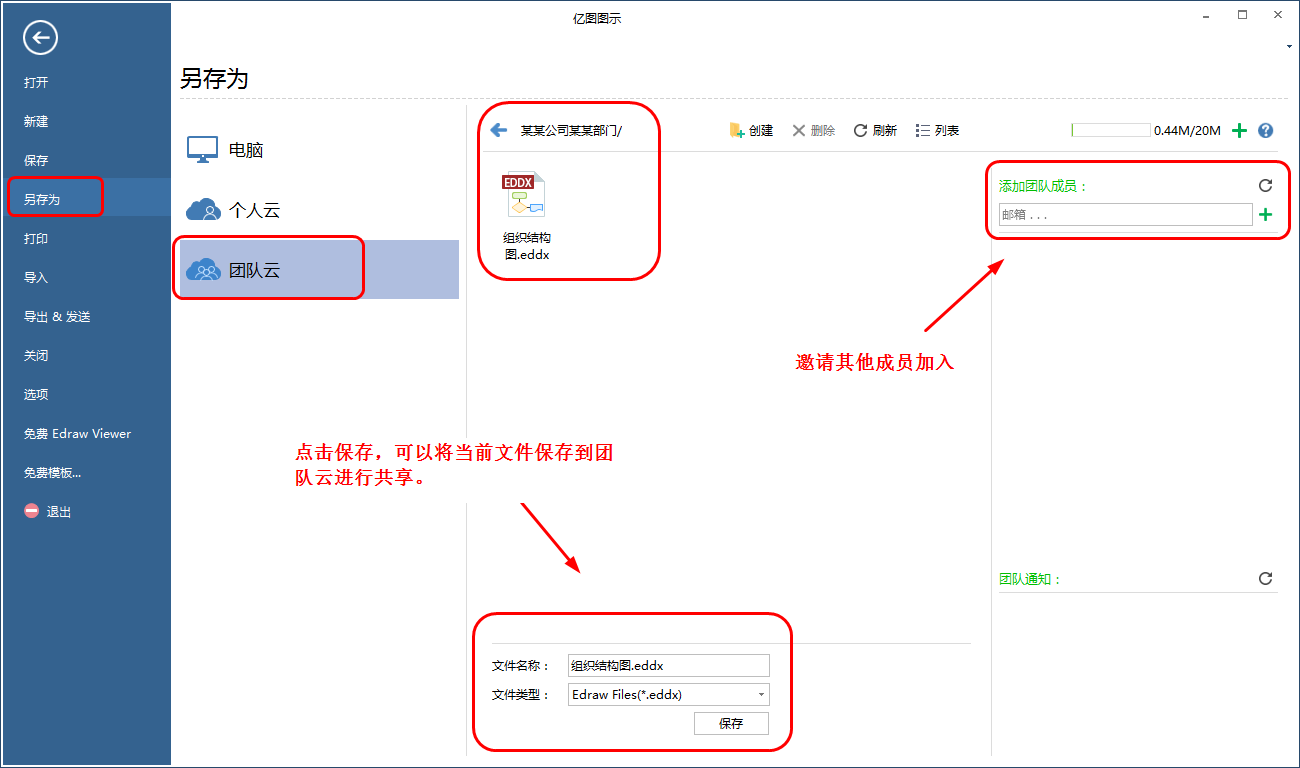Click the 0.44M/20M storage text
Viewport: 1300px width, 768px height.
[x=1187, y=130]
